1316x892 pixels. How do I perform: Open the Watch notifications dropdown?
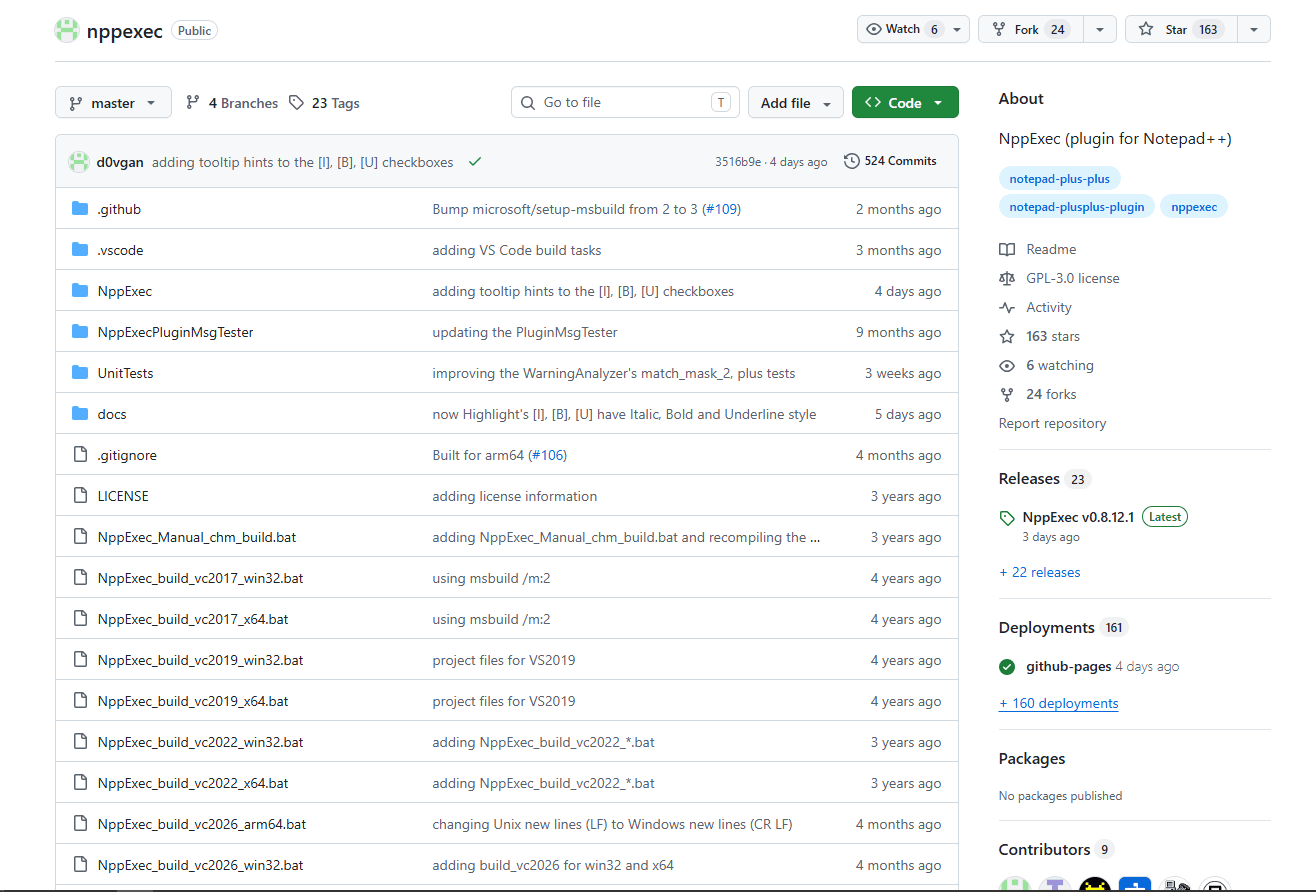pyautogui.click(x=913, y=29)
